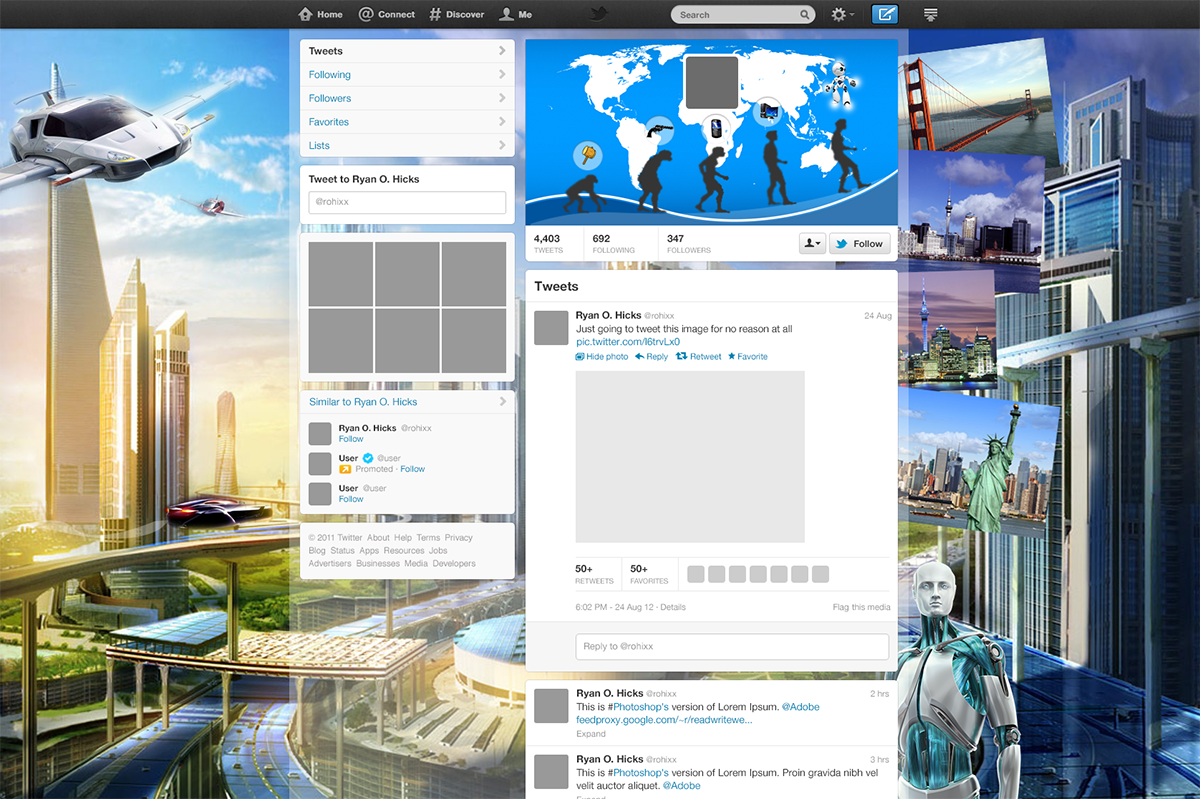Open the Connect tab

[386, 14]
